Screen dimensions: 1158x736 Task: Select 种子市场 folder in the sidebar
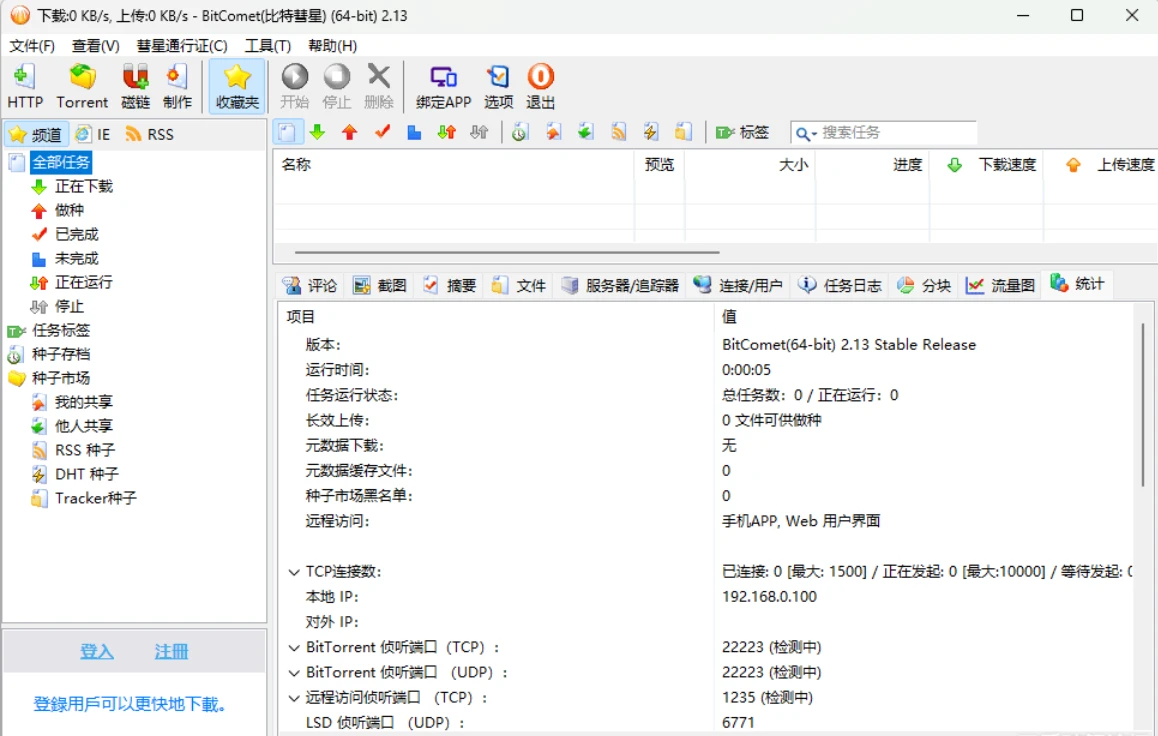(61, 378)
